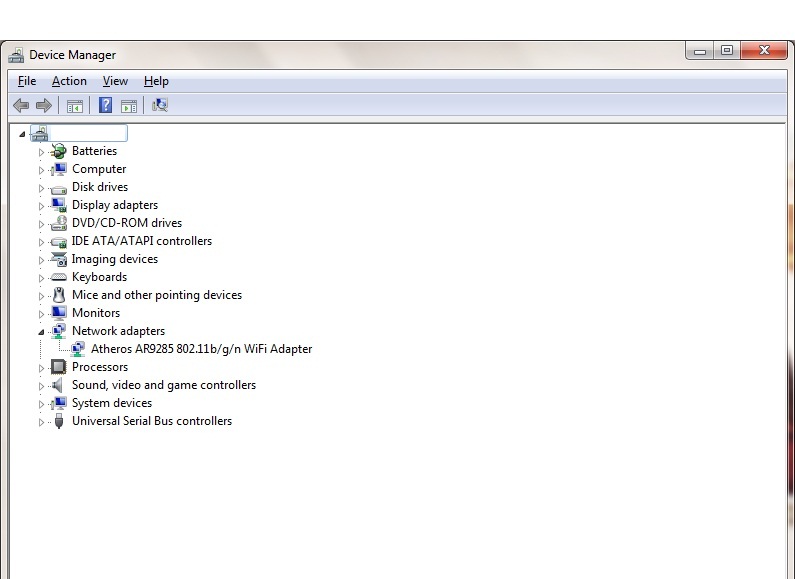Click the Processors chip icon
Screen dimensions: 795x579
tap(59, 367)
